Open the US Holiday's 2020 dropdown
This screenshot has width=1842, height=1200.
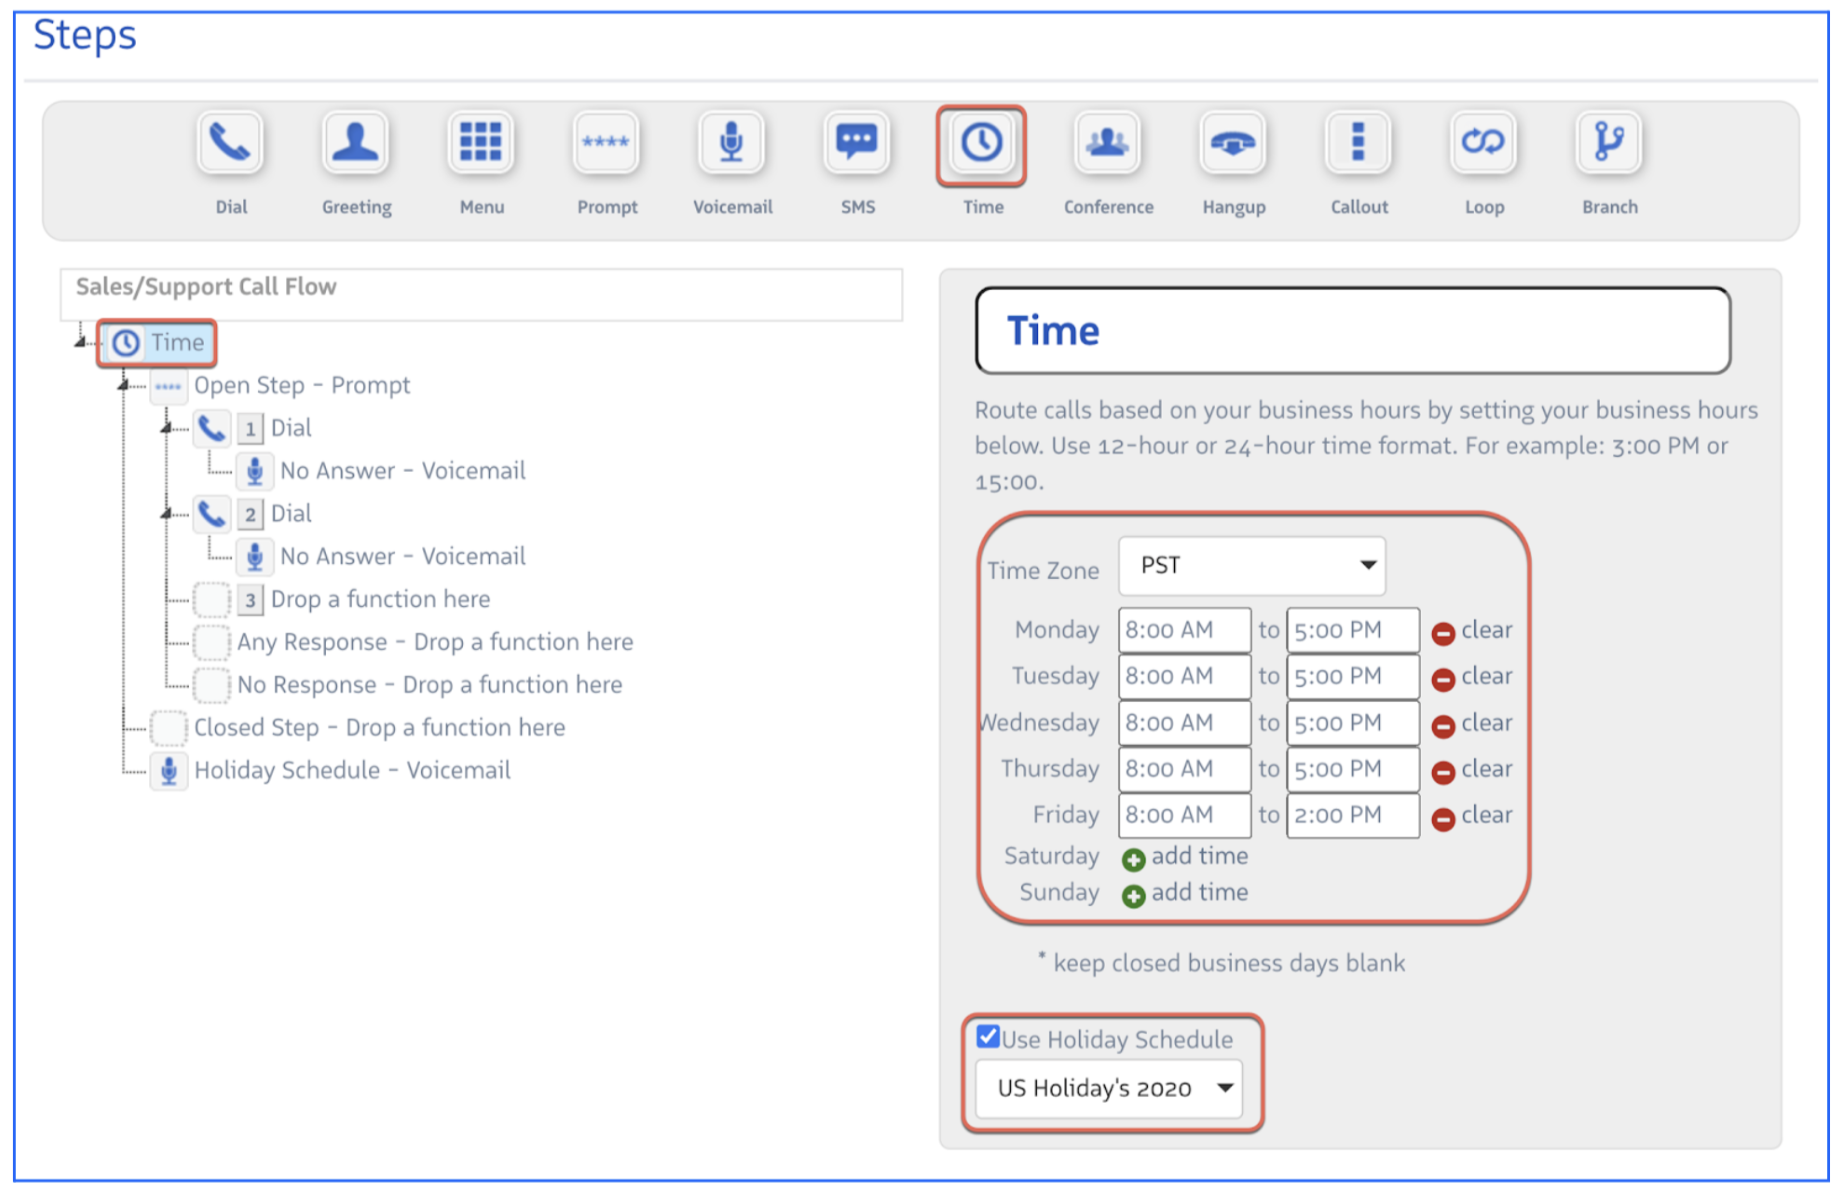[x=1108, y=1088]
